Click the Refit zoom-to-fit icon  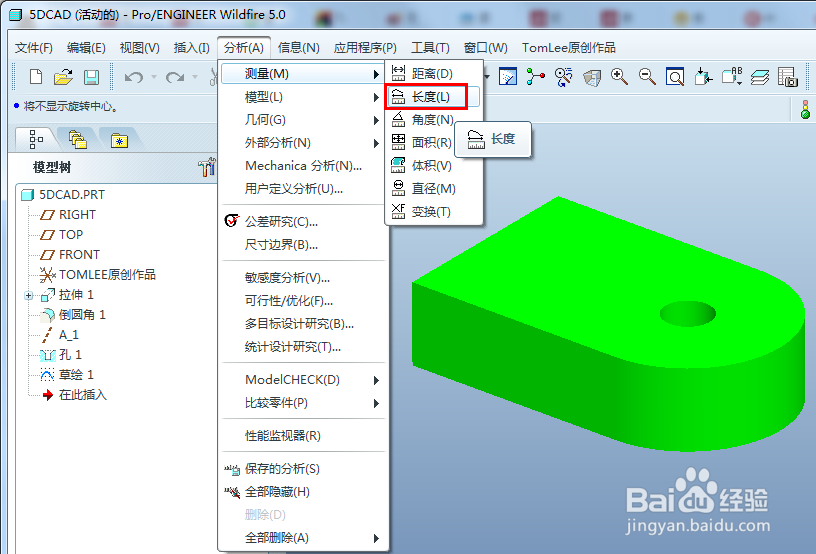[675, 77]
